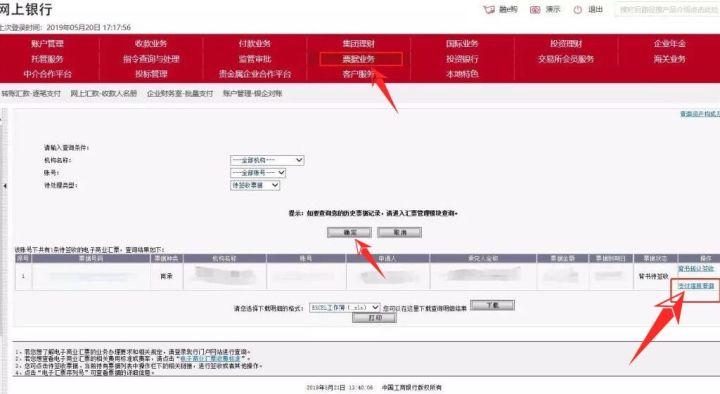The height and width of the screenshot is (394, 720).
Task: Click the 演示 demo icon
Action: [x=535, y=10]
